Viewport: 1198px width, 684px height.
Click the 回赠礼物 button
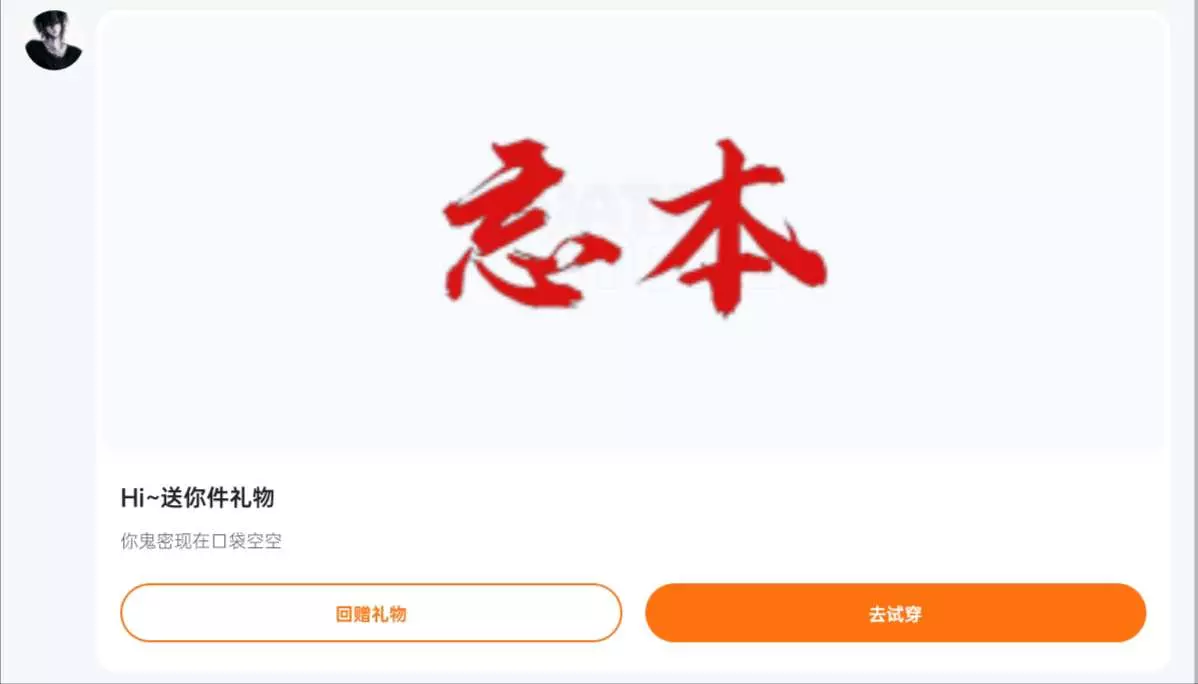(x=371, y=613)
